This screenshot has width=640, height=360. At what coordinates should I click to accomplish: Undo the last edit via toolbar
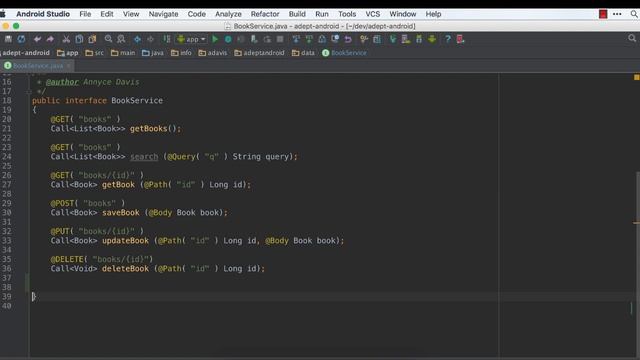click(x=37, y=39)
